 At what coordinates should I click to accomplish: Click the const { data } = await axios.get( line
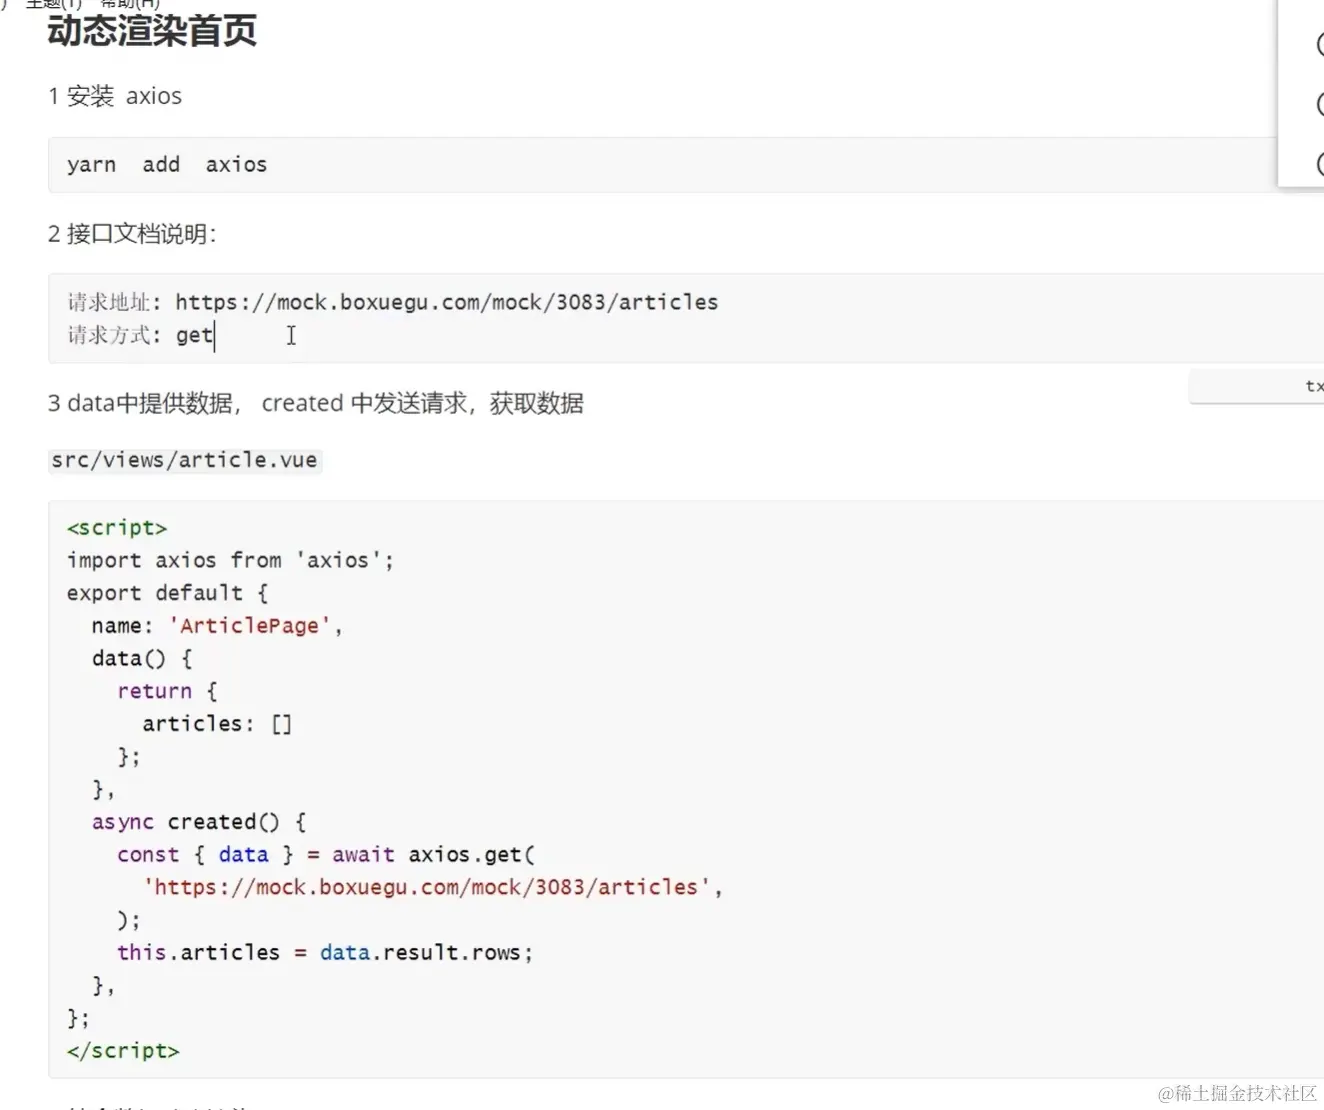(x=326, y=855)
